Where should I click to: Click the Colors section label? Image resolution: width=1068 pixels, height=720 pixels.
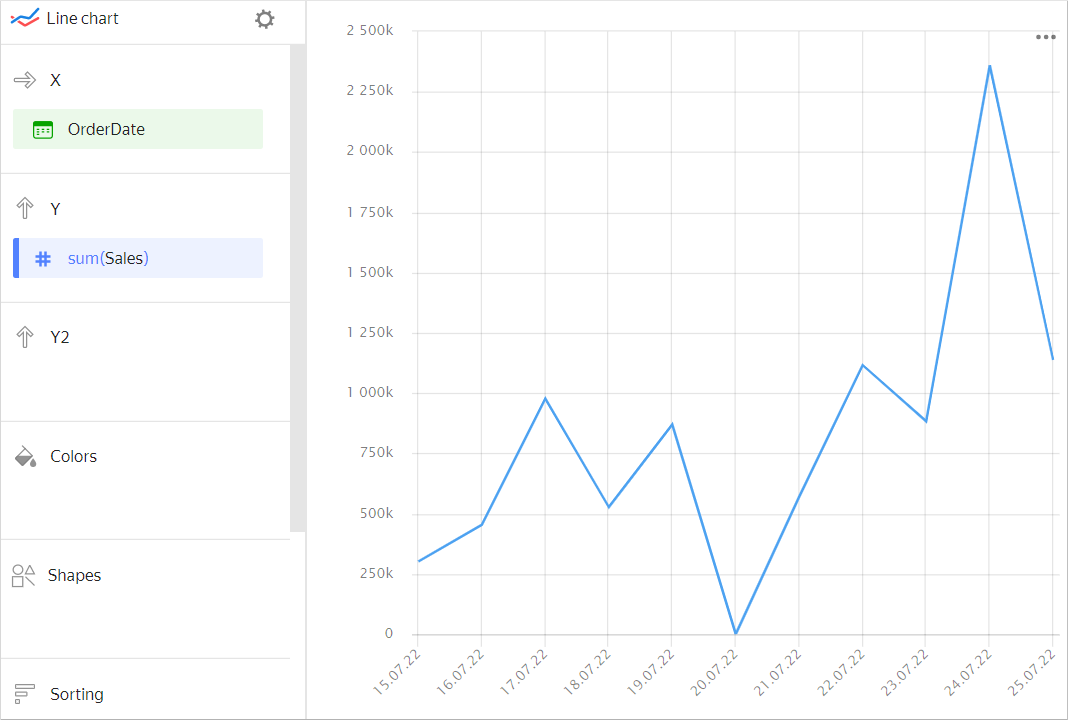tap(74, 457)
